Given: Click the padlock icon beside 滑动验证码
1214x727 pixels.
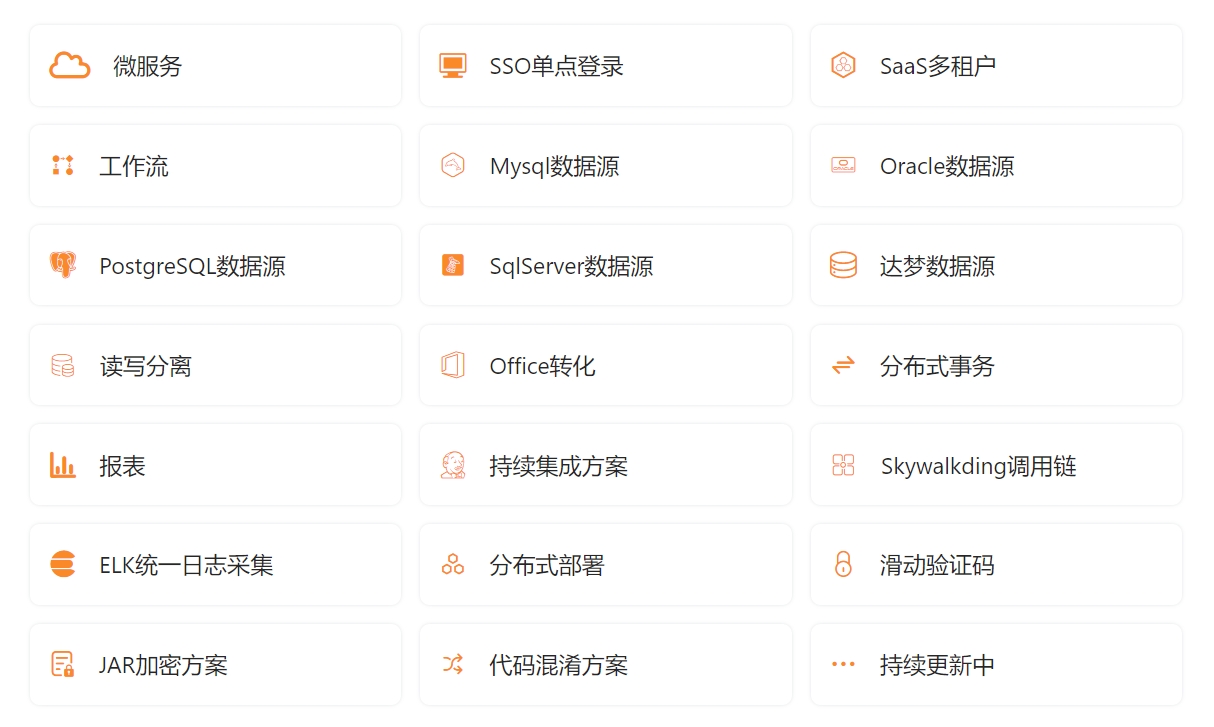Looking at the screenshot, I should coord(843,565).
